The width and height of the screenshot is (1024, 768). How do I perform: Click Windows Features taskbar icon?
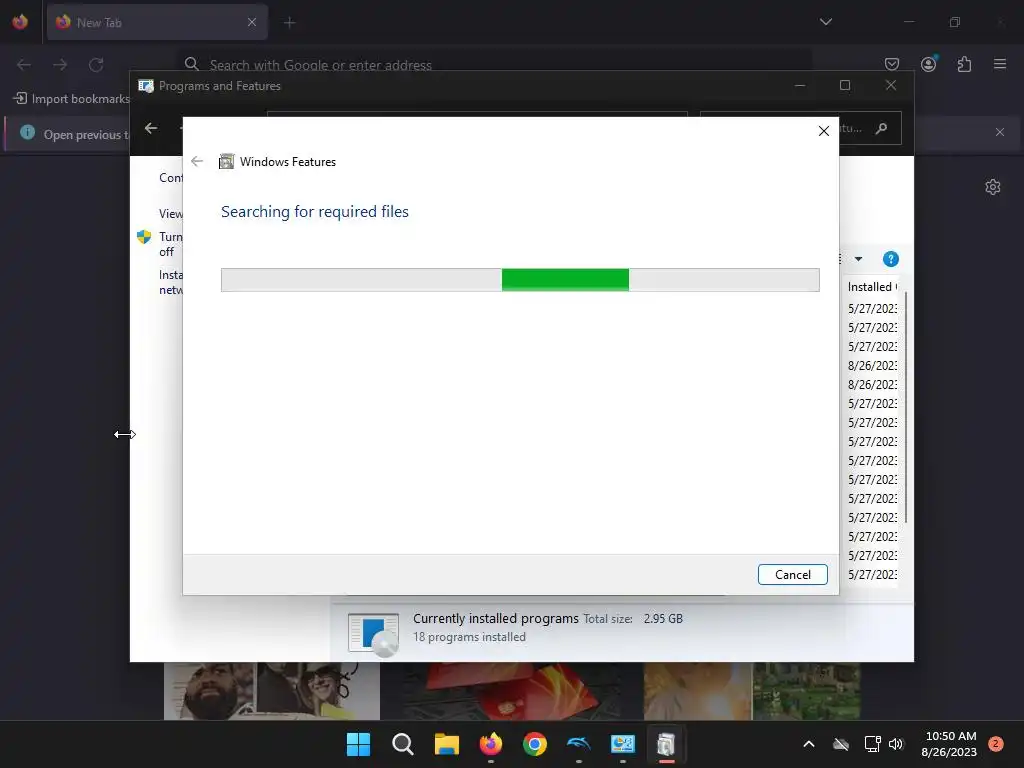666,744
